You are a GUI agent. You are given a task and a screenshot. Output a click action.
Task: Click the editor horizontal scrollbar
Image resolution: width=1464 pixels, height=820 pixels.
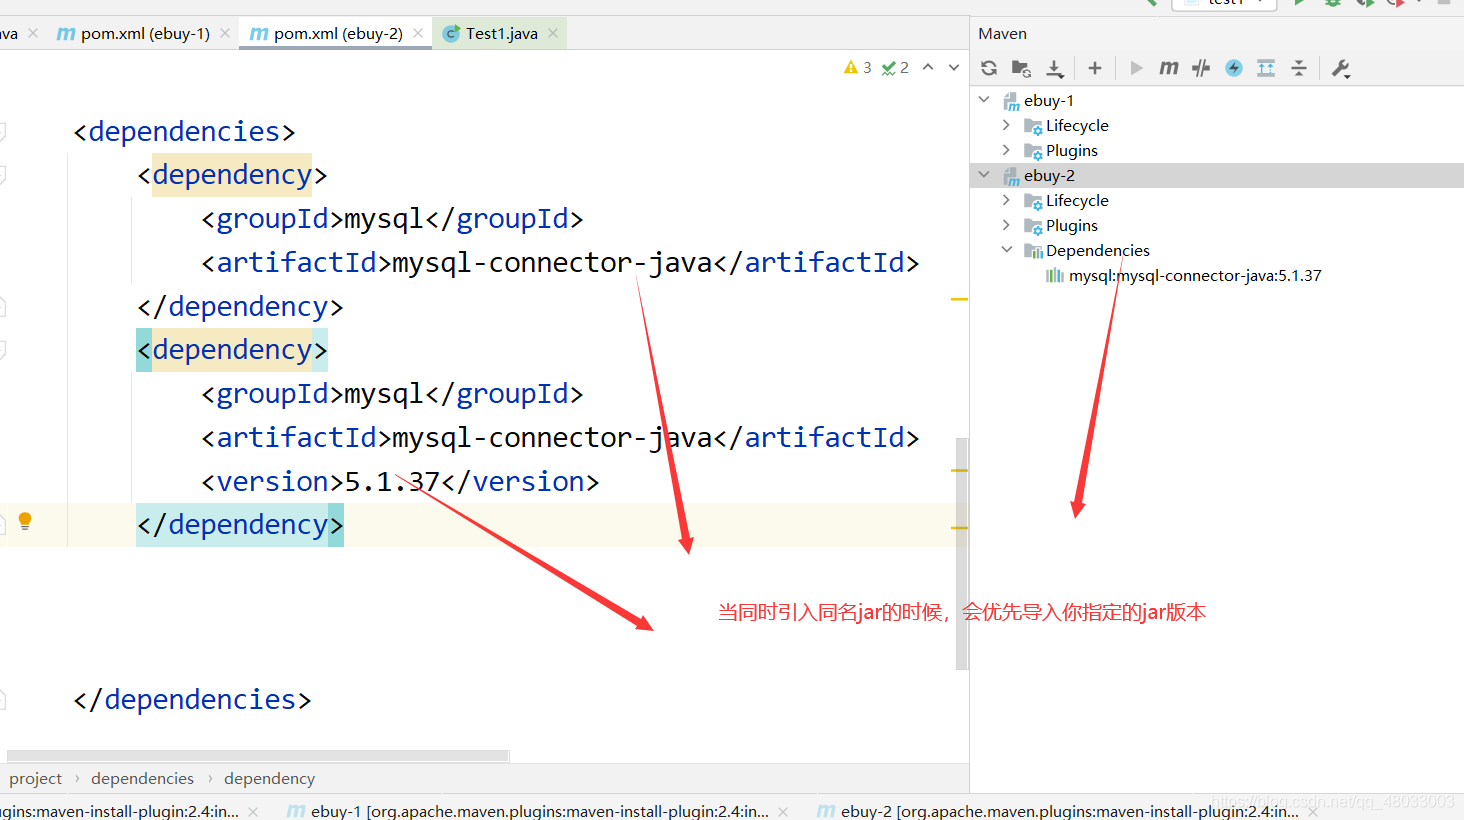pos(258,756)
